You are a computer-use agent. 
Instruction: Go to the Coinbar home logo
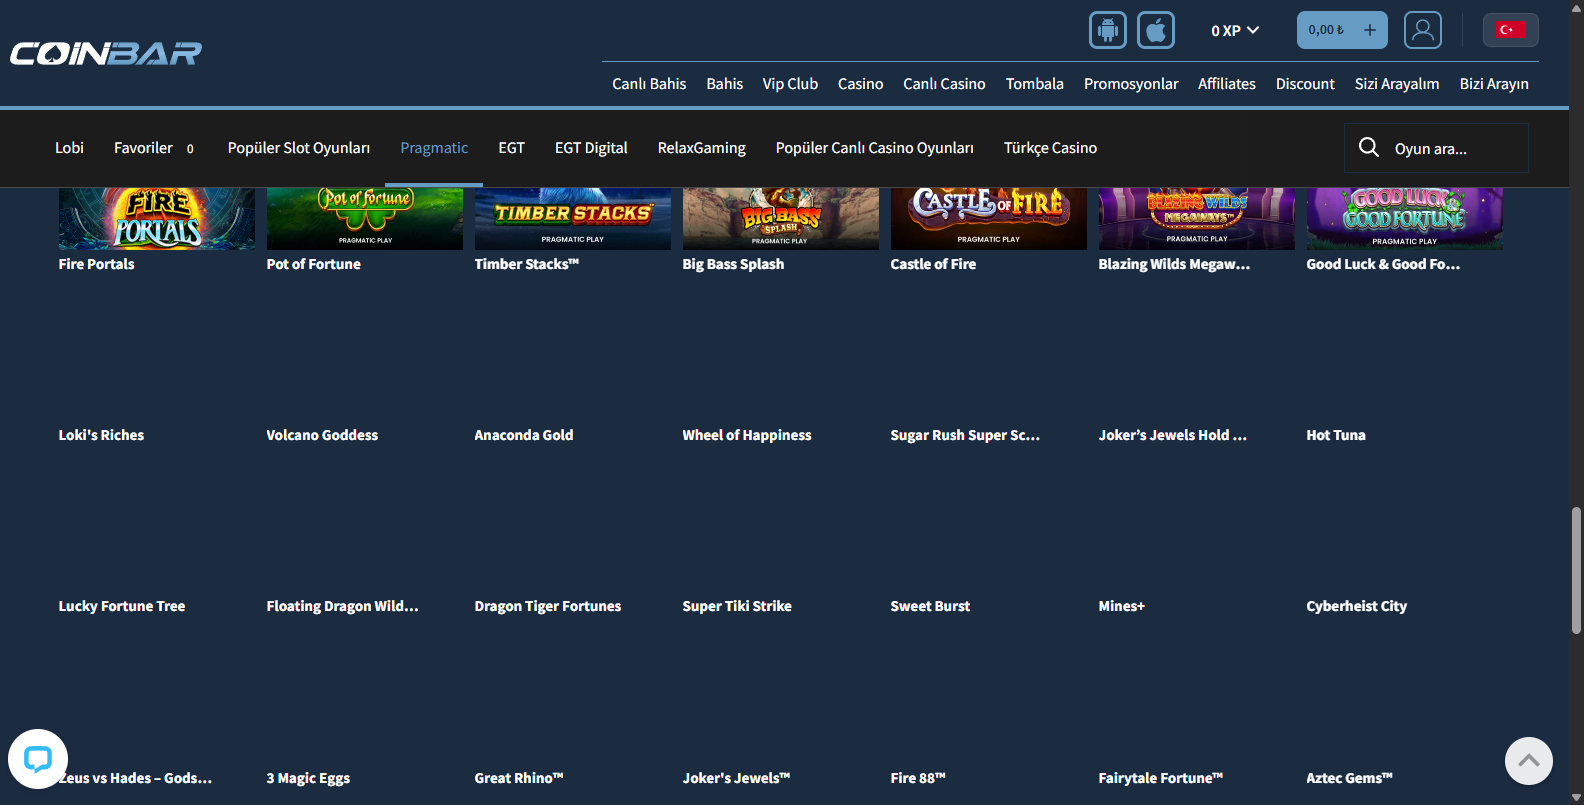[106, 53]
